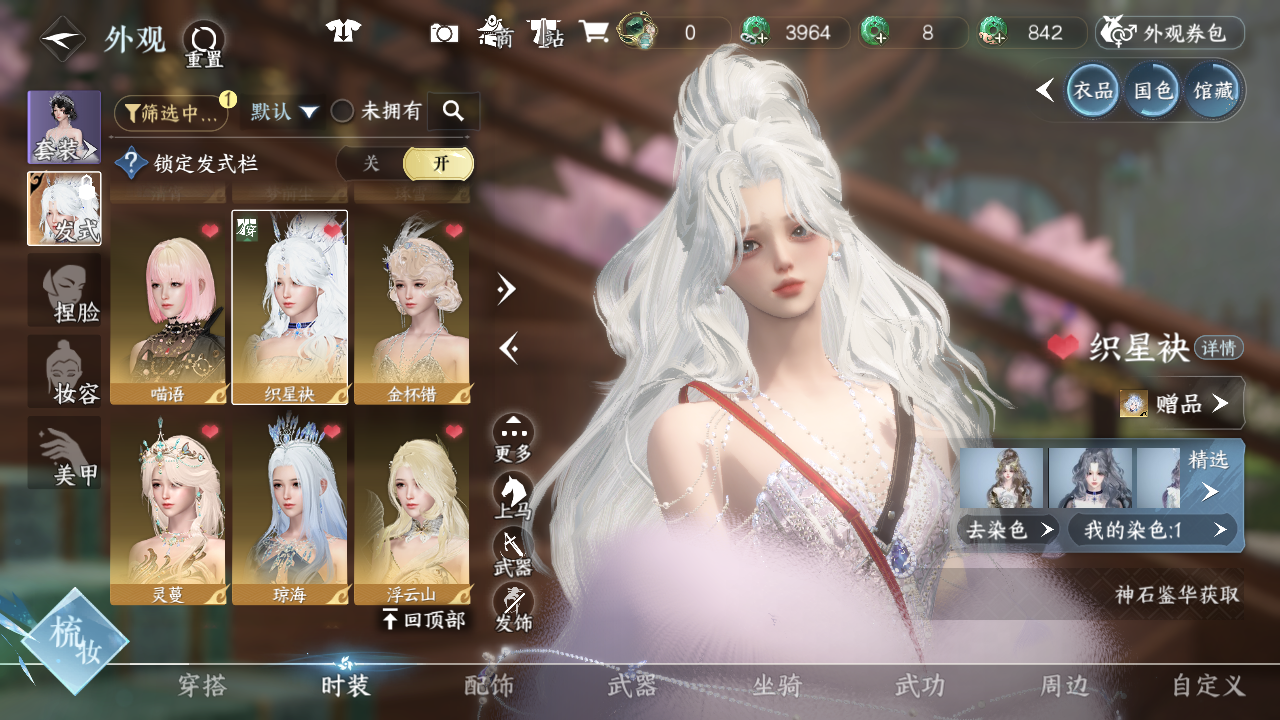
Task: Select the 琼海 hairstyle thumbnail
Action: click(290, 505)
